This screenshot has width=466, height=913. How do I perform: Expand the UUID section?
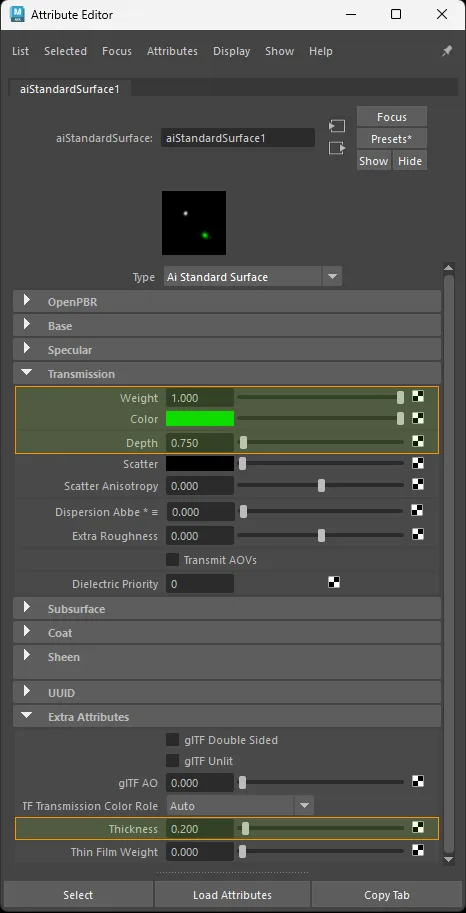coord(27,691)
